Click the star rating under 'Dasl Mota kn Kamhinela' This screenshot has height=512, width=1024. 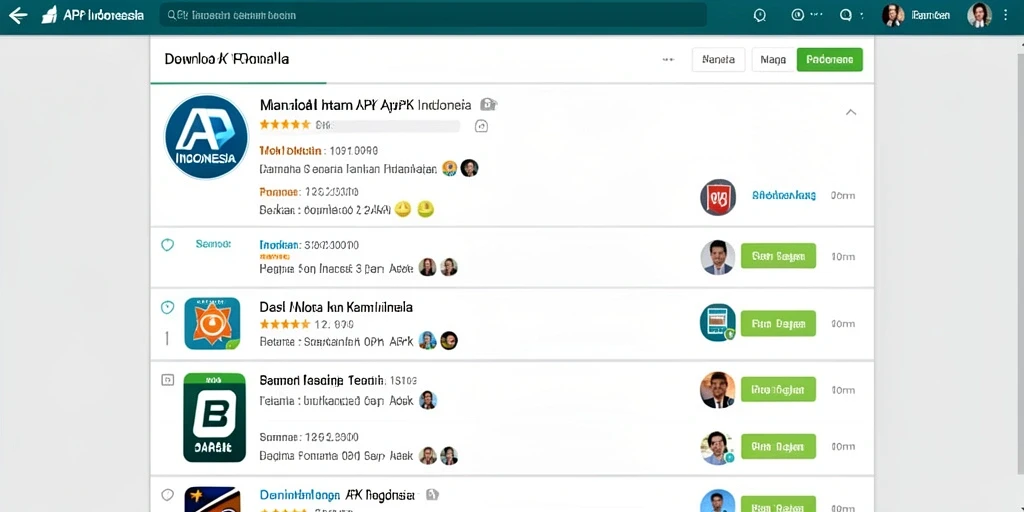285,324
